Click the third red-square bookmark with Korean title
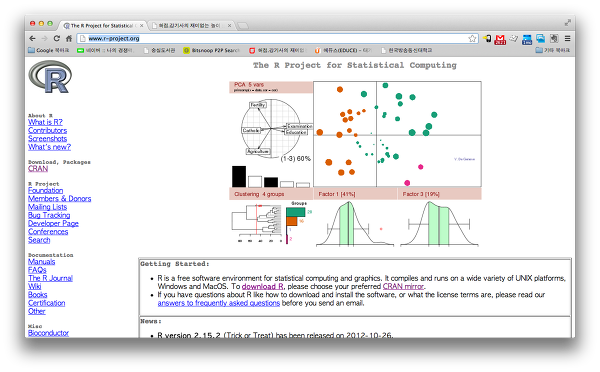This screenshot has width=600, height=372. point(277,50)
